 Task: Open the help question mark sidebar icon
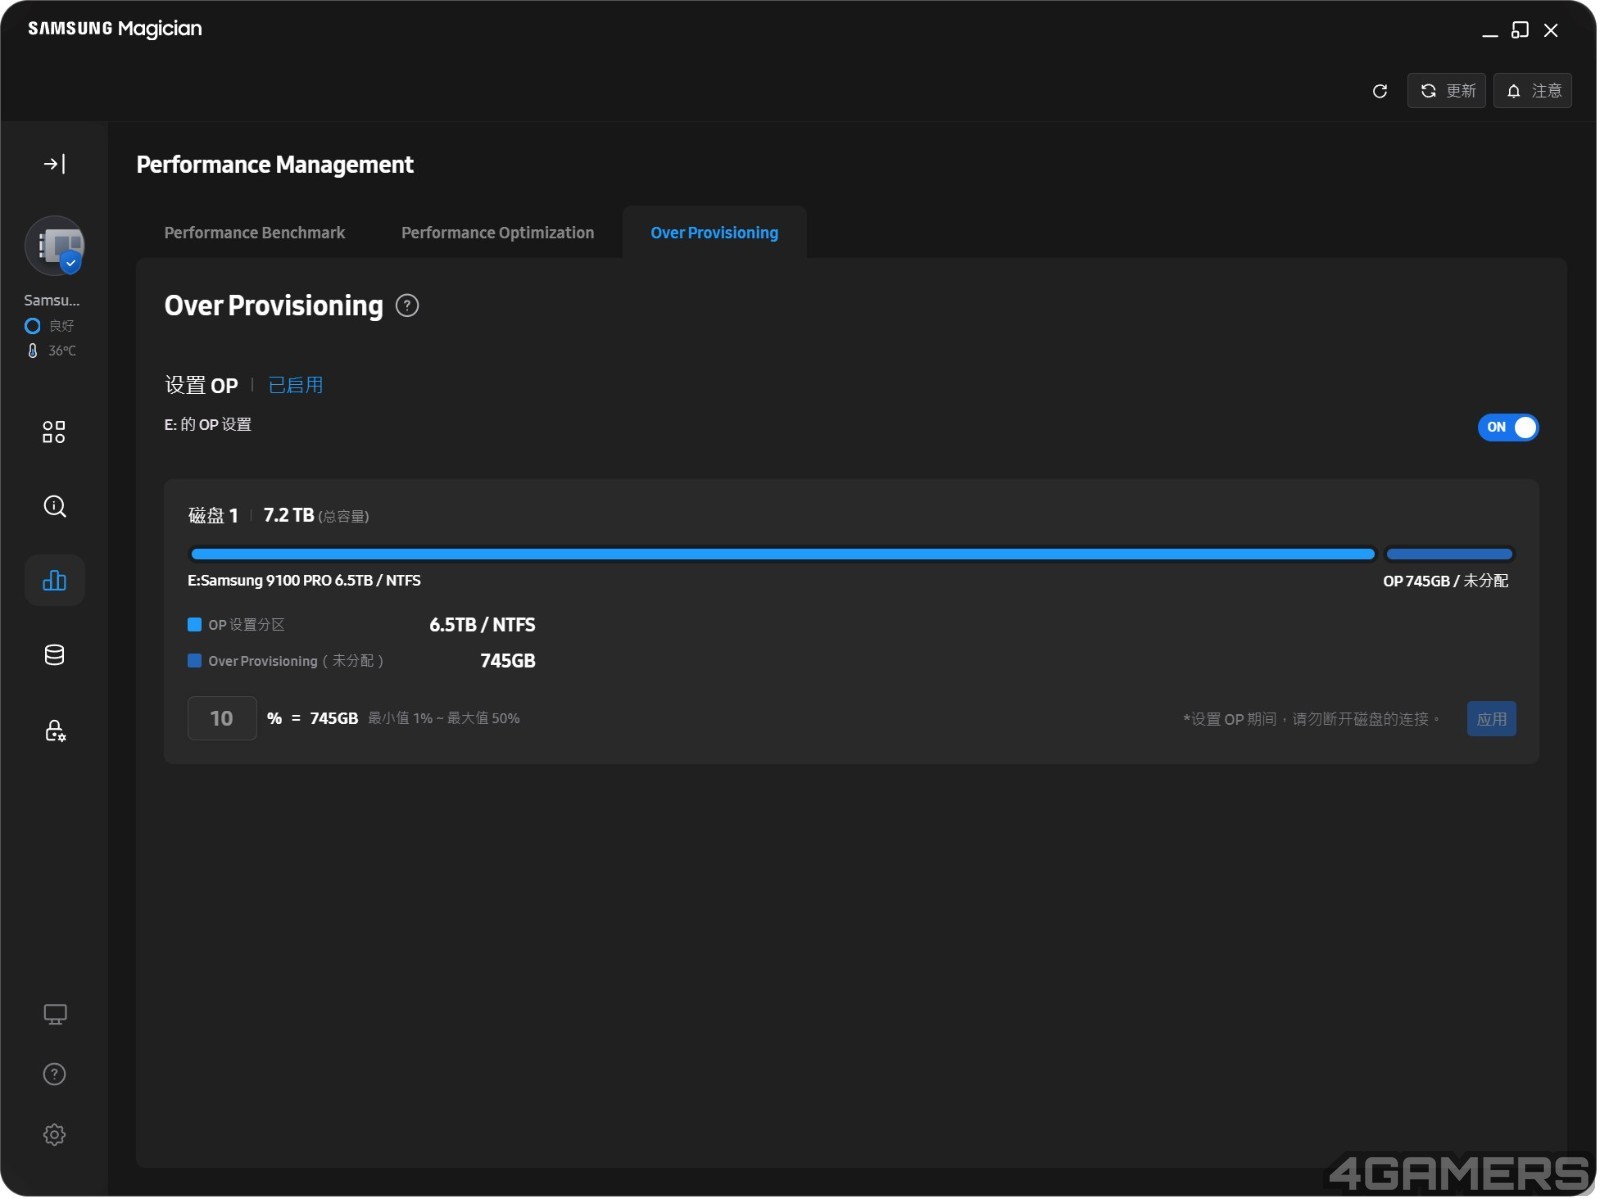[54, 1076]
